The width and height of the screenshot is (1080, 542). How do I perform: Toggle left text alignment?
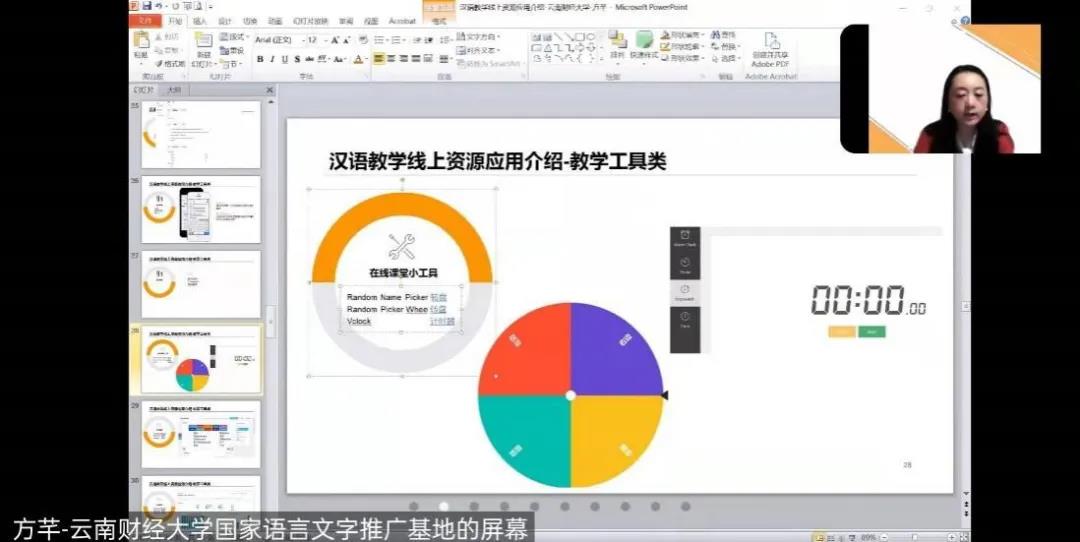pyautogui.click(x=379, y=59)
